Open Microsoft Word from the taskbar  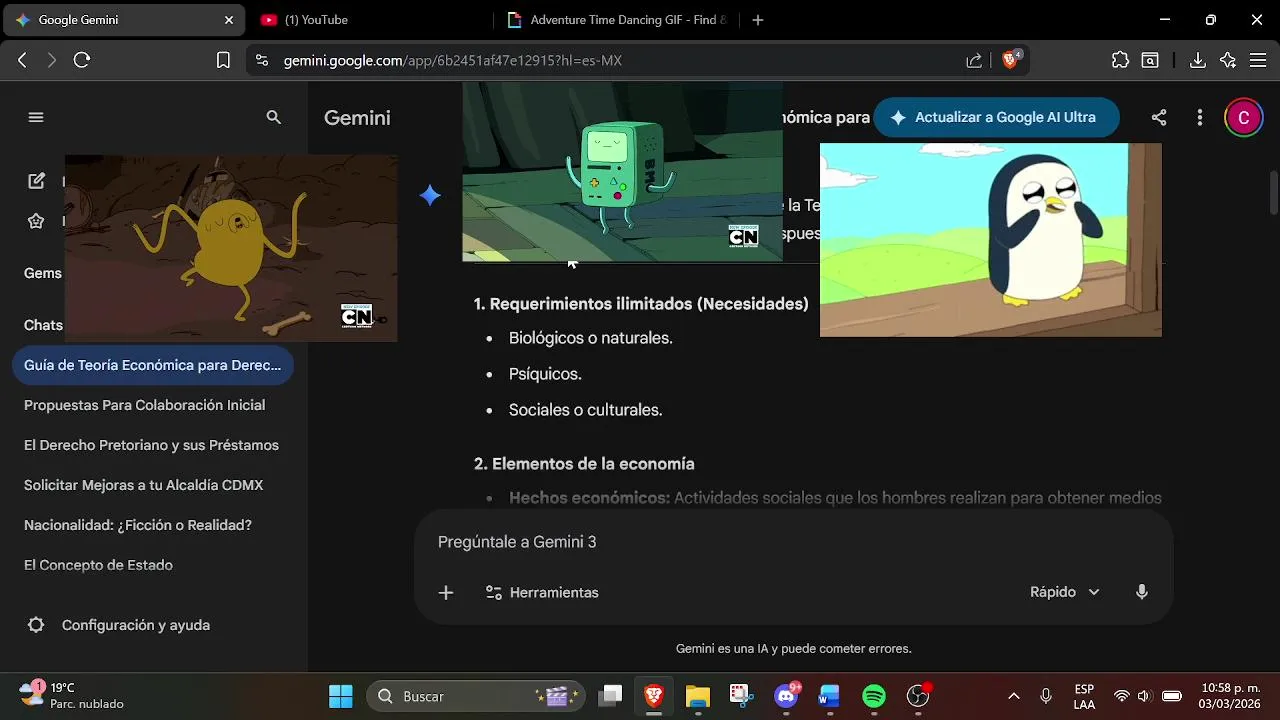point(829,696)
